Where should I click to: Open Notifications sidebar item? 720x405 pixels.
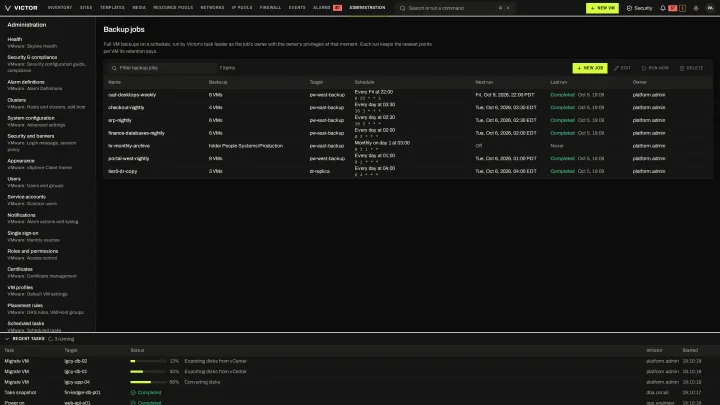[x=47, y=219]
